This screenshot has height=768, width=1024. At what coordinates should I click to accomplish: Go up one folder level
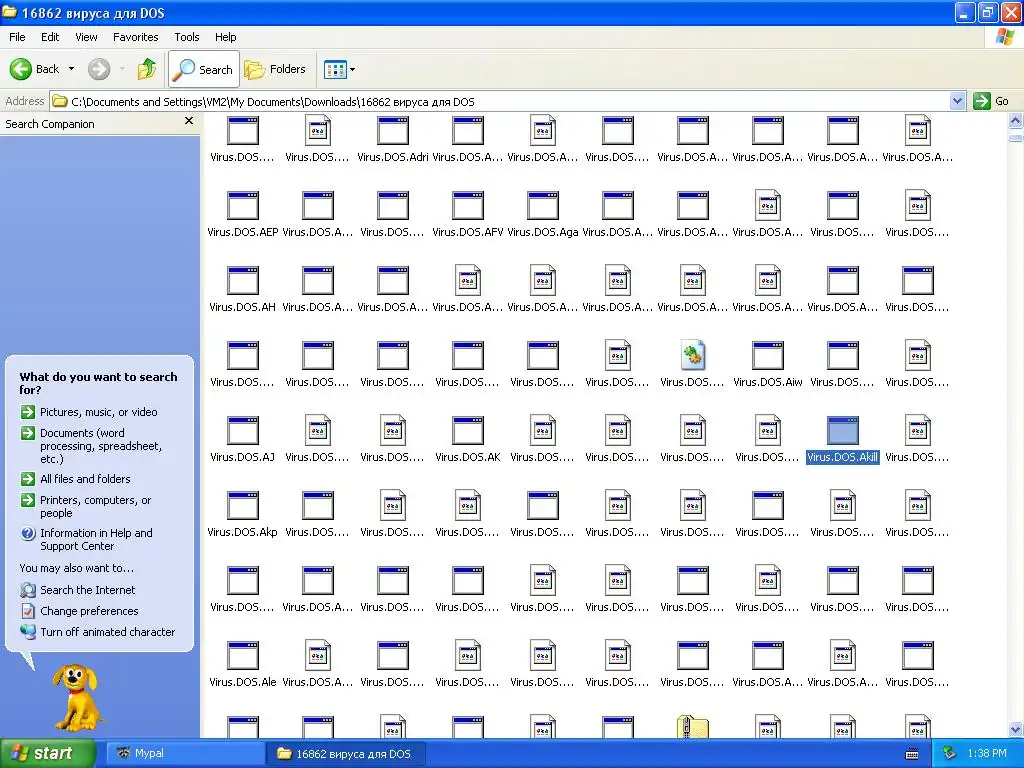[x=147, y=69]
